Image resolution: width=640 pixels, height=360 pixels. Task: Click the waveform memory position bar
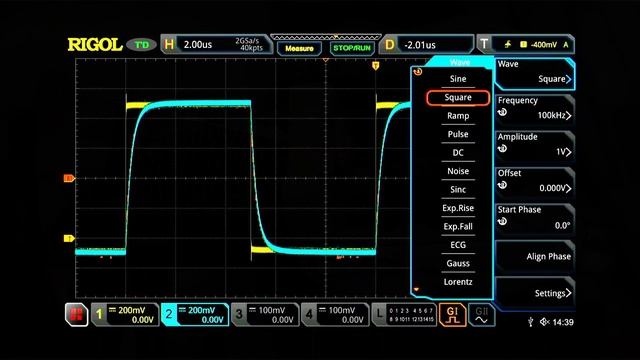326,37
